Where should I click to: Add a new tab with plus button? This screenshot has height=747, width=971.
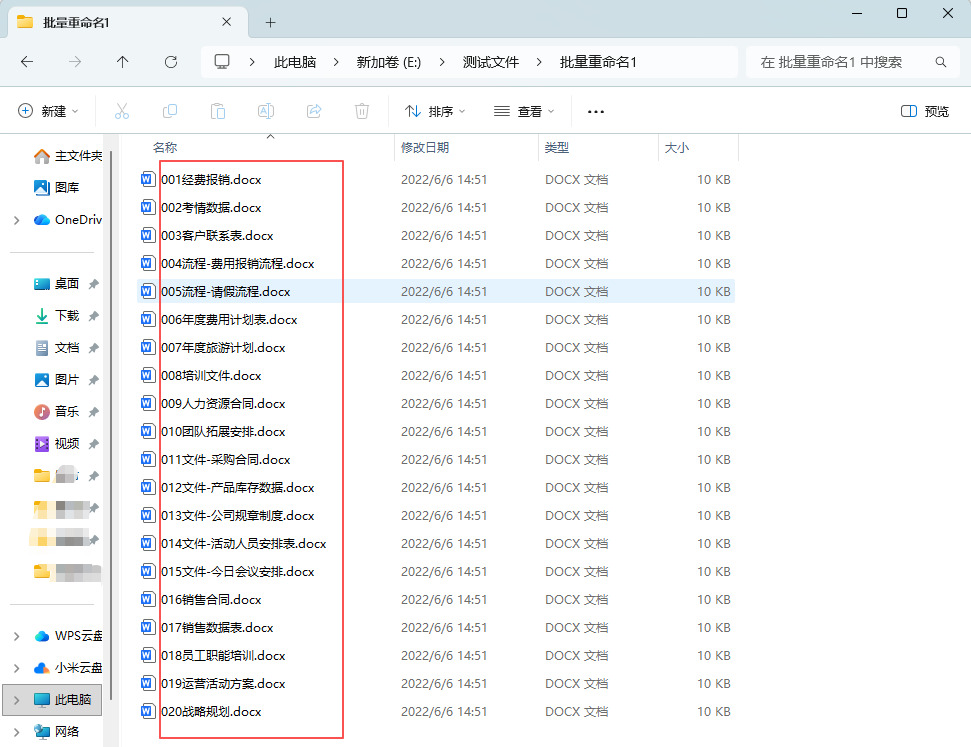tap(271, 22)
